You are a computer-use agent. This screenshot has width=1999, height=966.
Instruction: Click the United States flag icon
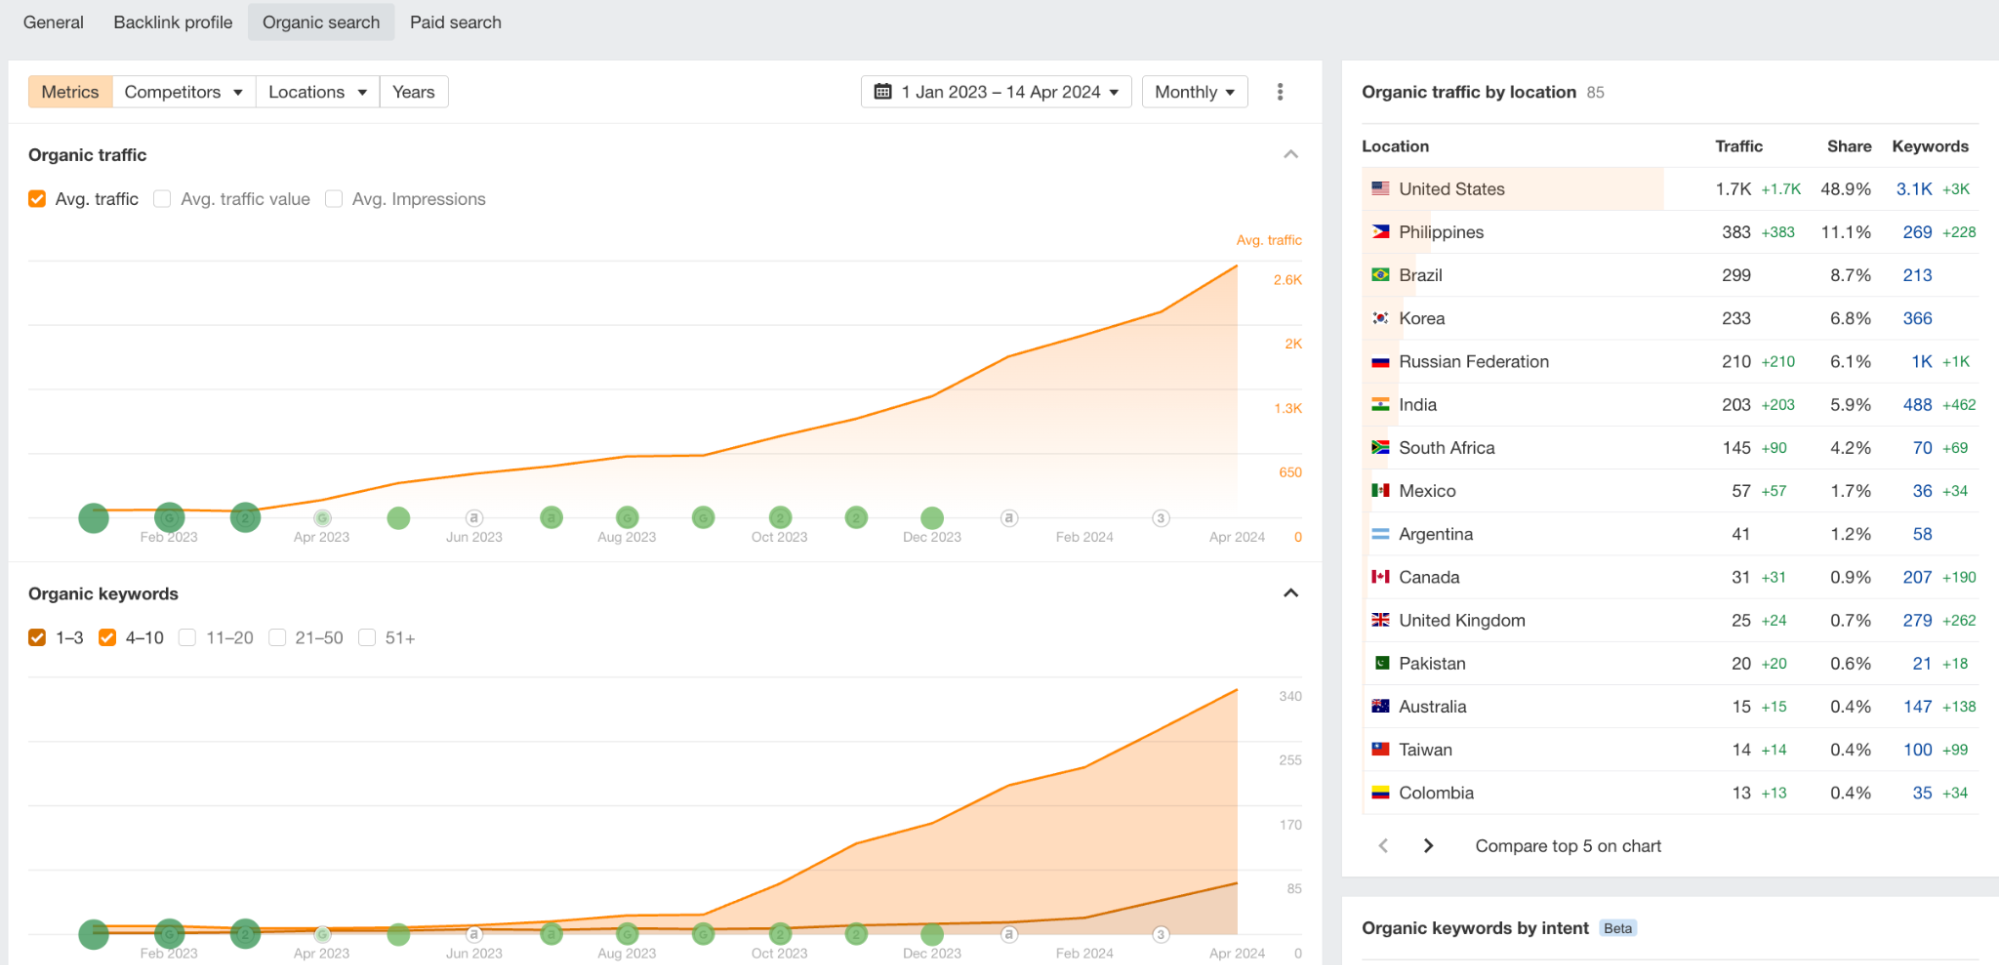click(1380, 188)
